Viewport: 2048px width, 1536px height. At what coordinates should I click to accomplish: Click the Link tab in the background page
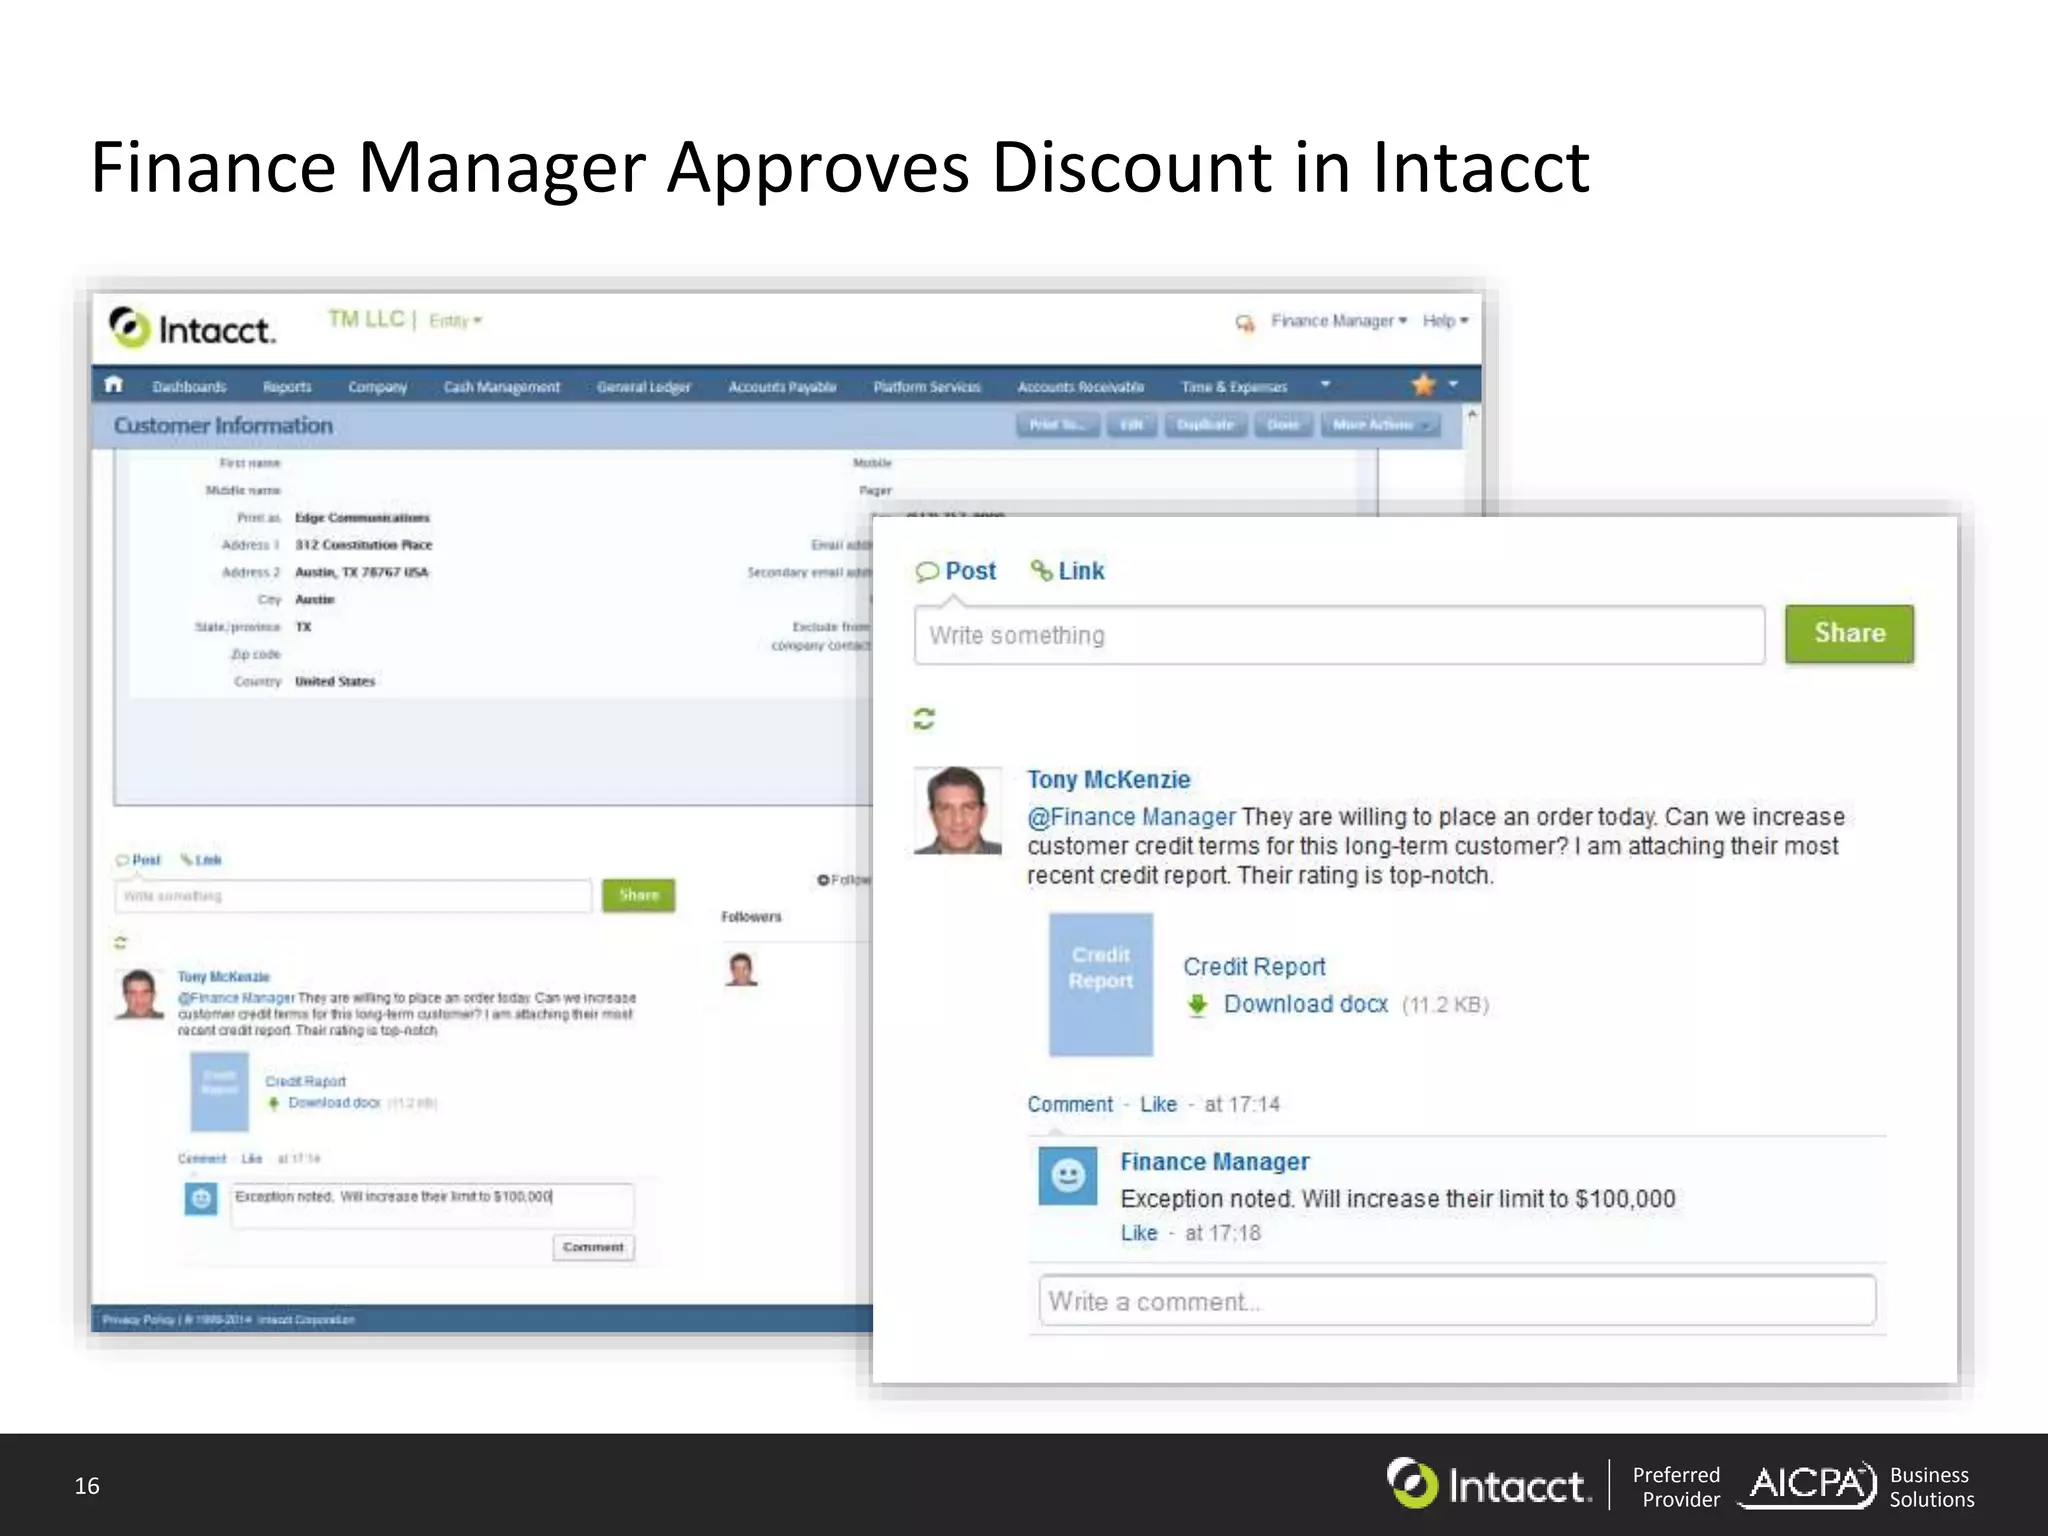coord(201,860)
